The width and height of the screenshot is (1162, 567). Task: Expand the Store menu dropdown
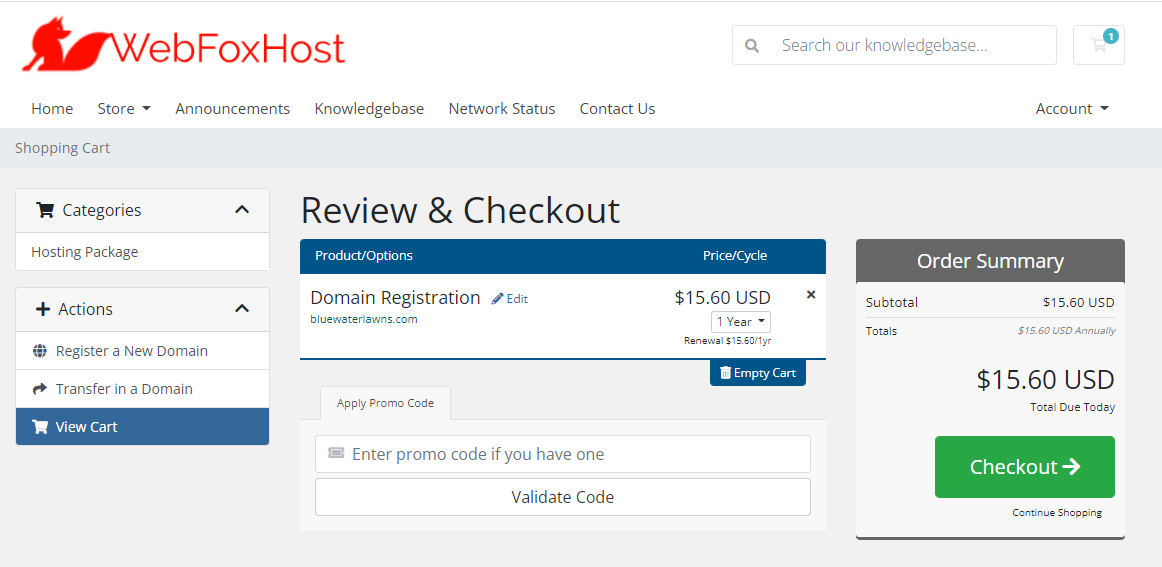click(x=124, y=109)
